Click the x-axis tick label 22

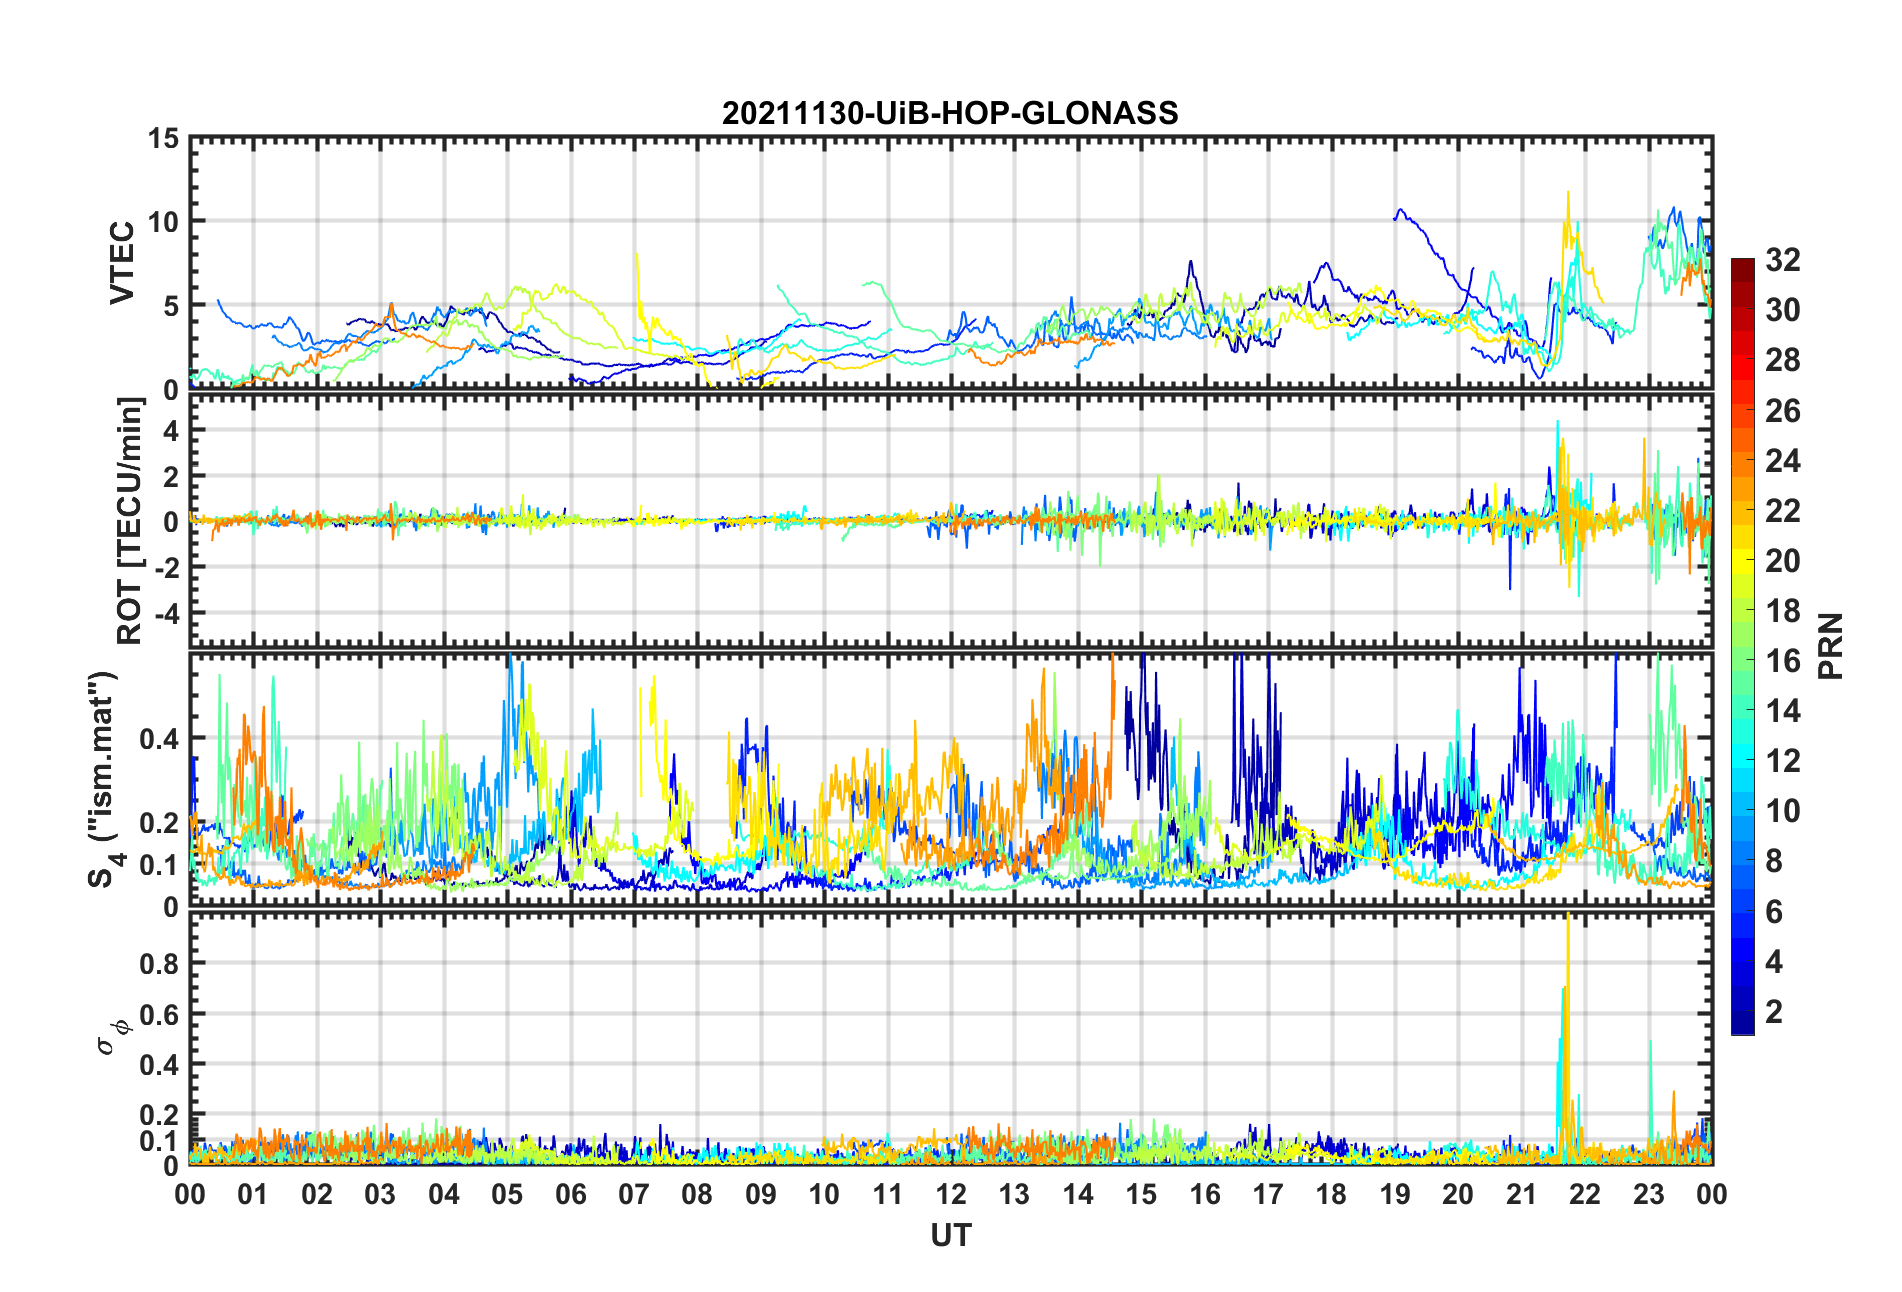click(1585, 1194)
